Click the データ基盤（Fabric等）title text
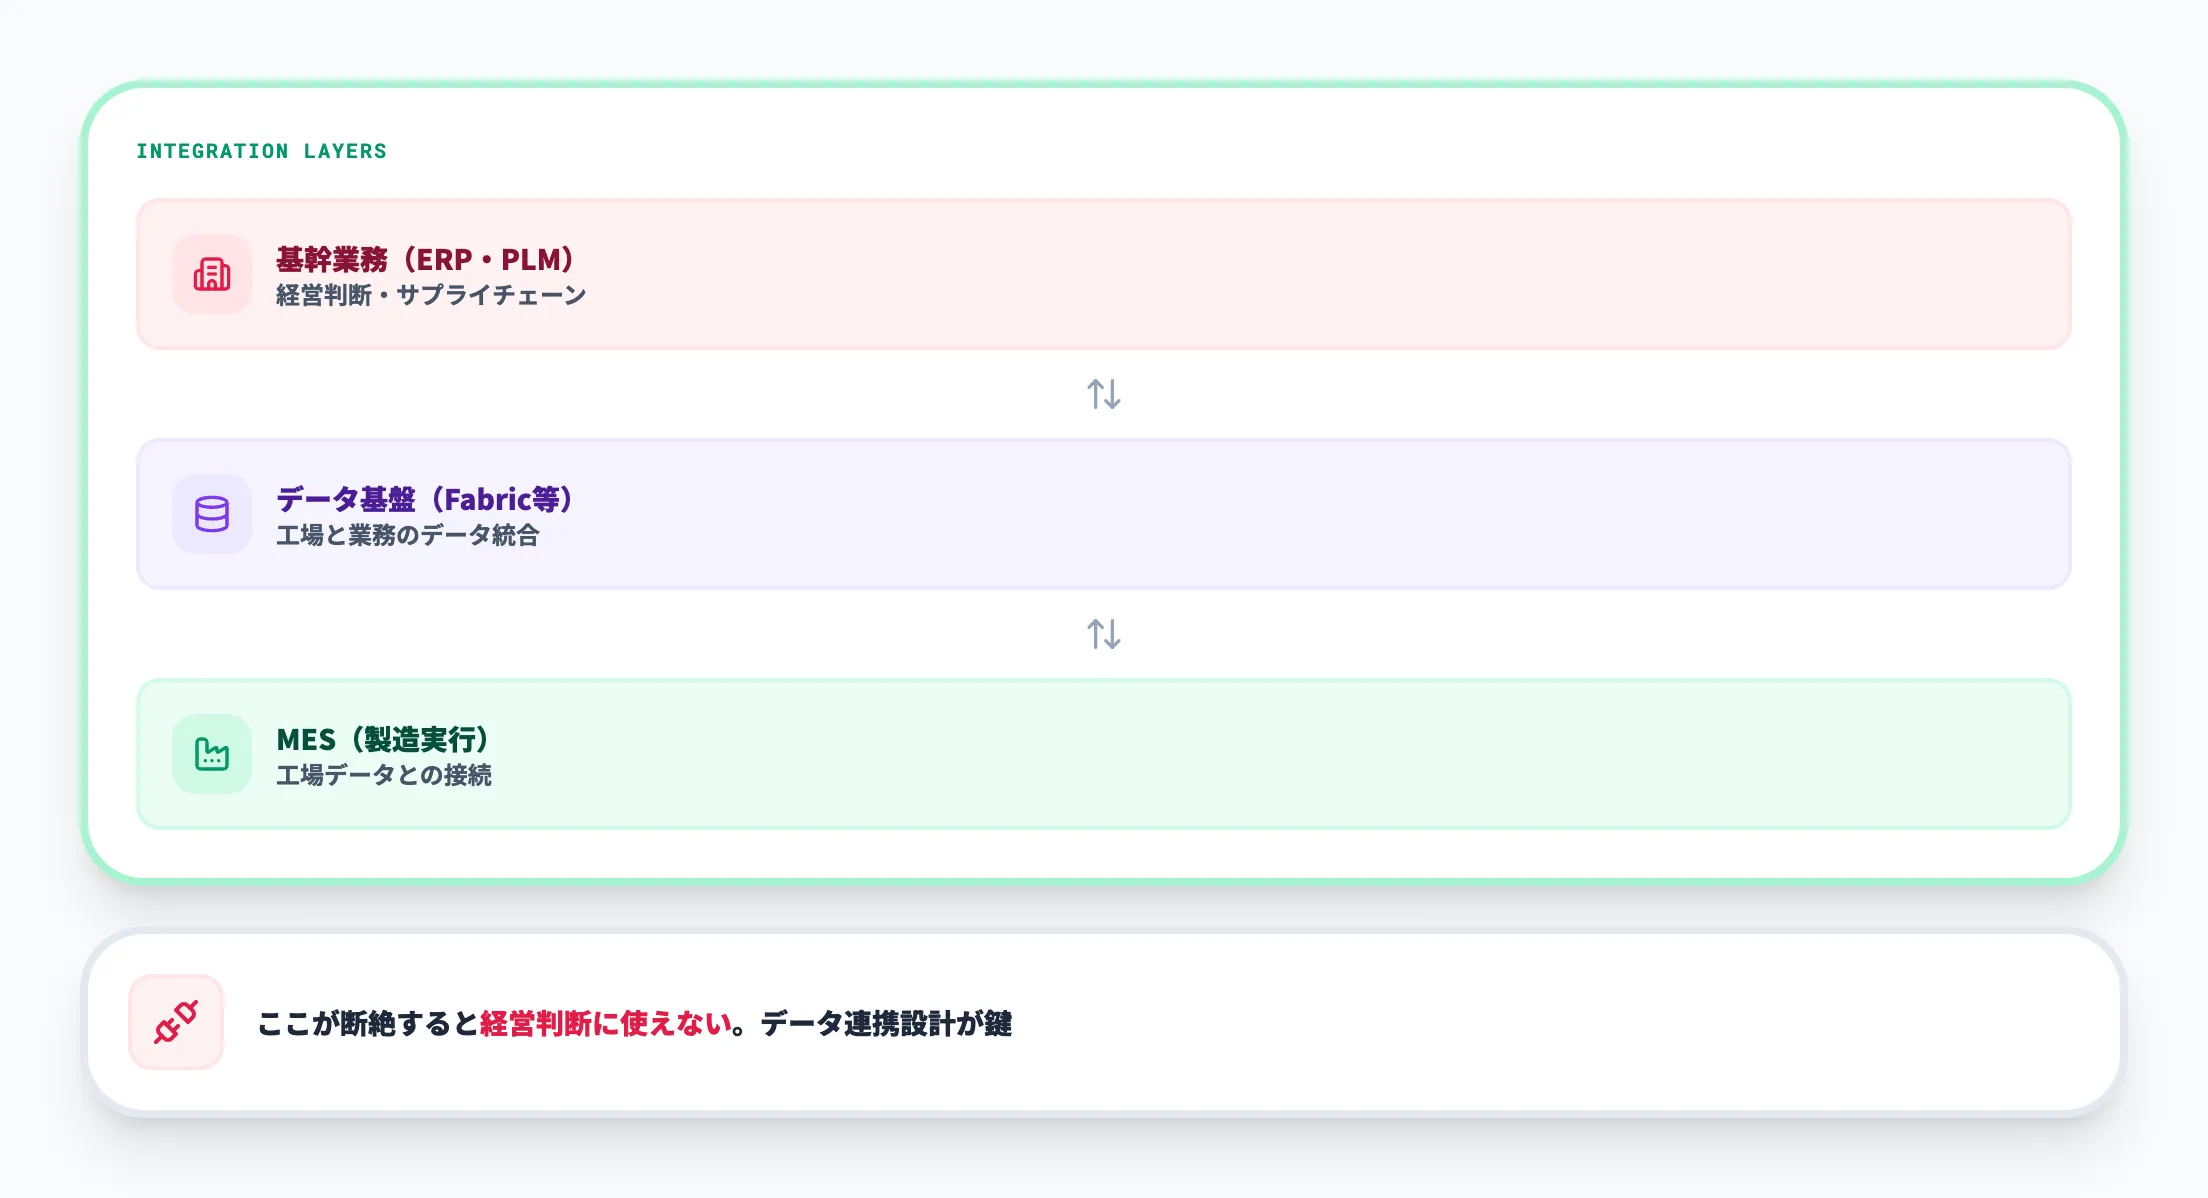2208x1198 pixels. click(425, 499)
